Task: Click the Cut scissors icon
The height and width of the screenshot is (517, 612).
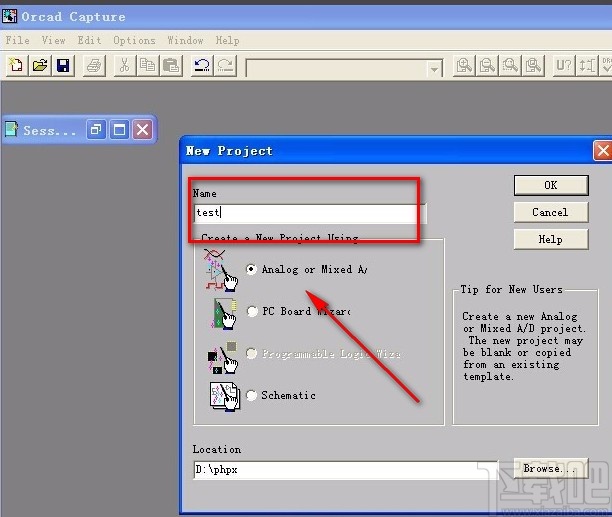Action: [125, 65]
